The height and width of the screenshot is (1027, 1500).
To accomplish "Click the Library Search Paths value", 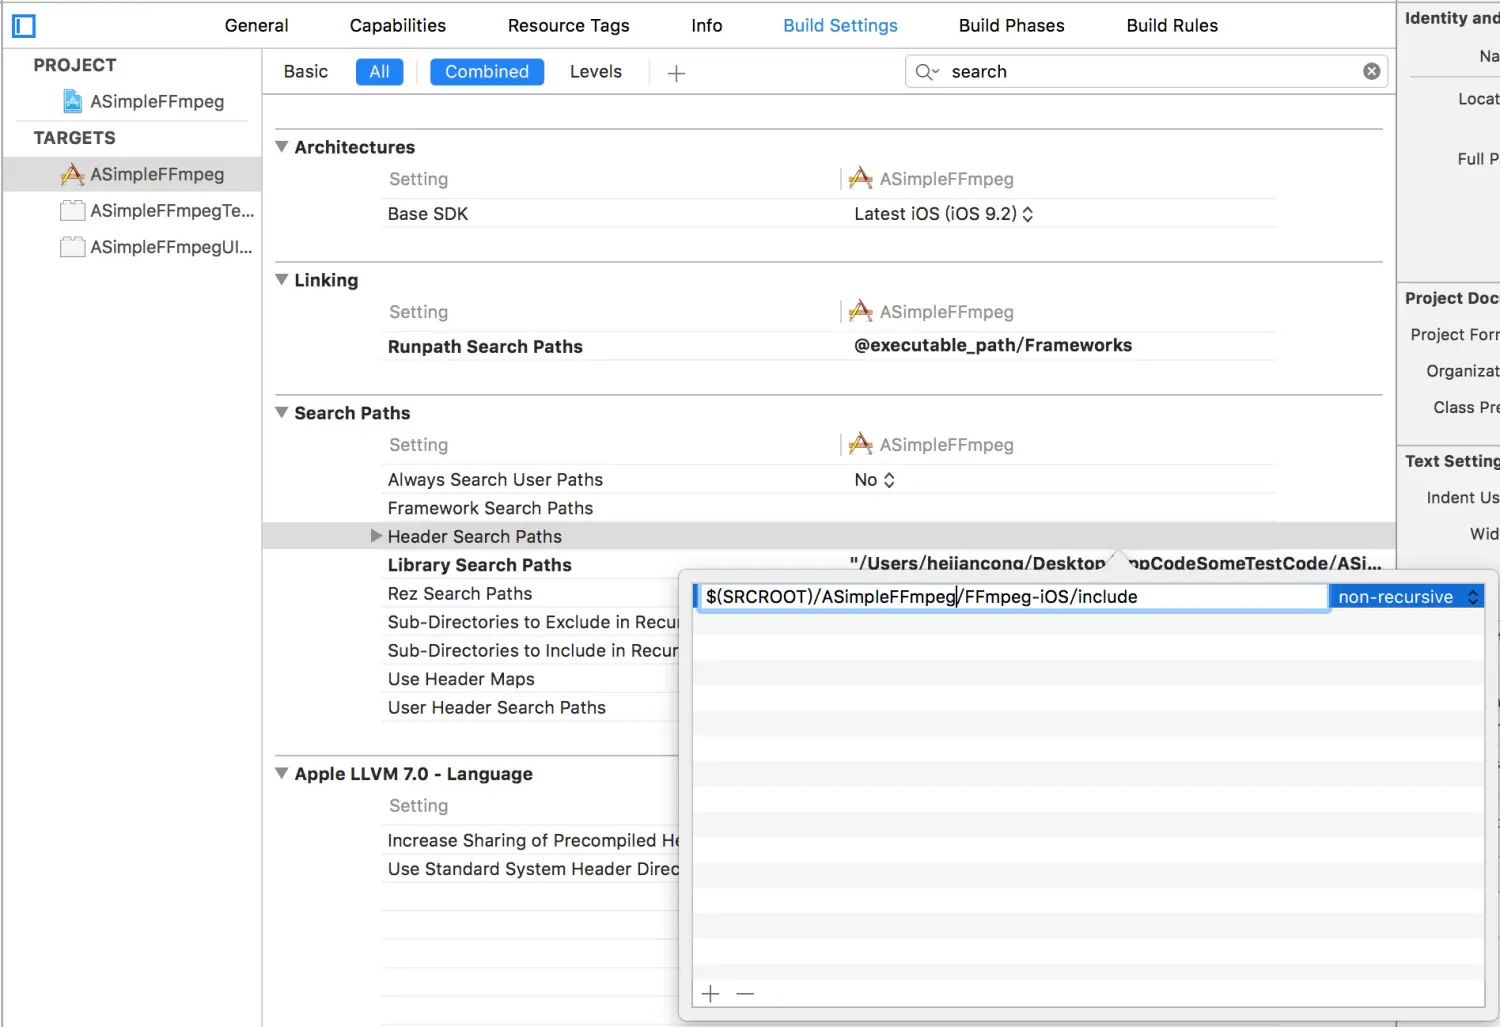I will pos(1115,564).
